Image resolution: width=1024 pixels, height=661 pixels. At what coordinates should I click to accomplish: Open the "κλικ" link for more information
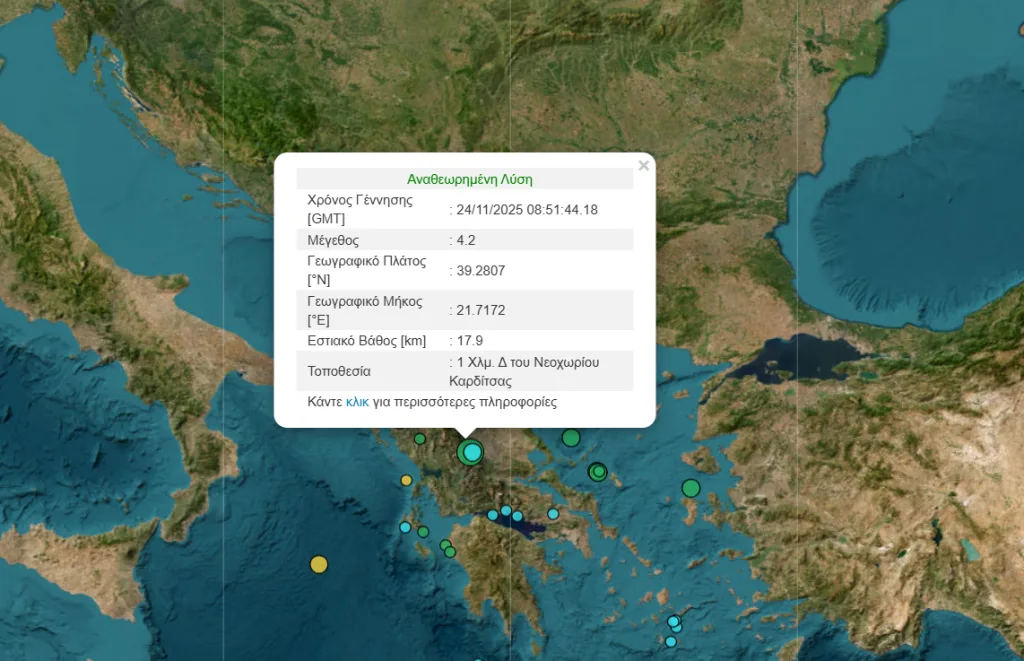pos(357,402)
